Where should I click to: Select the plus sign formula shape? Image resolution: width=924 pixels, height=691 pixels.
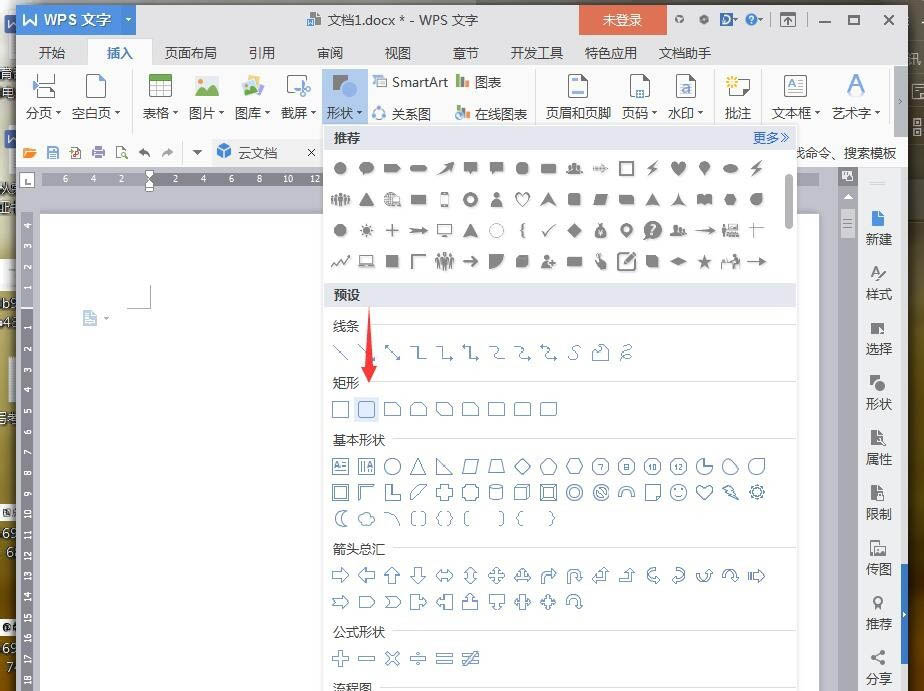point(341,658)
